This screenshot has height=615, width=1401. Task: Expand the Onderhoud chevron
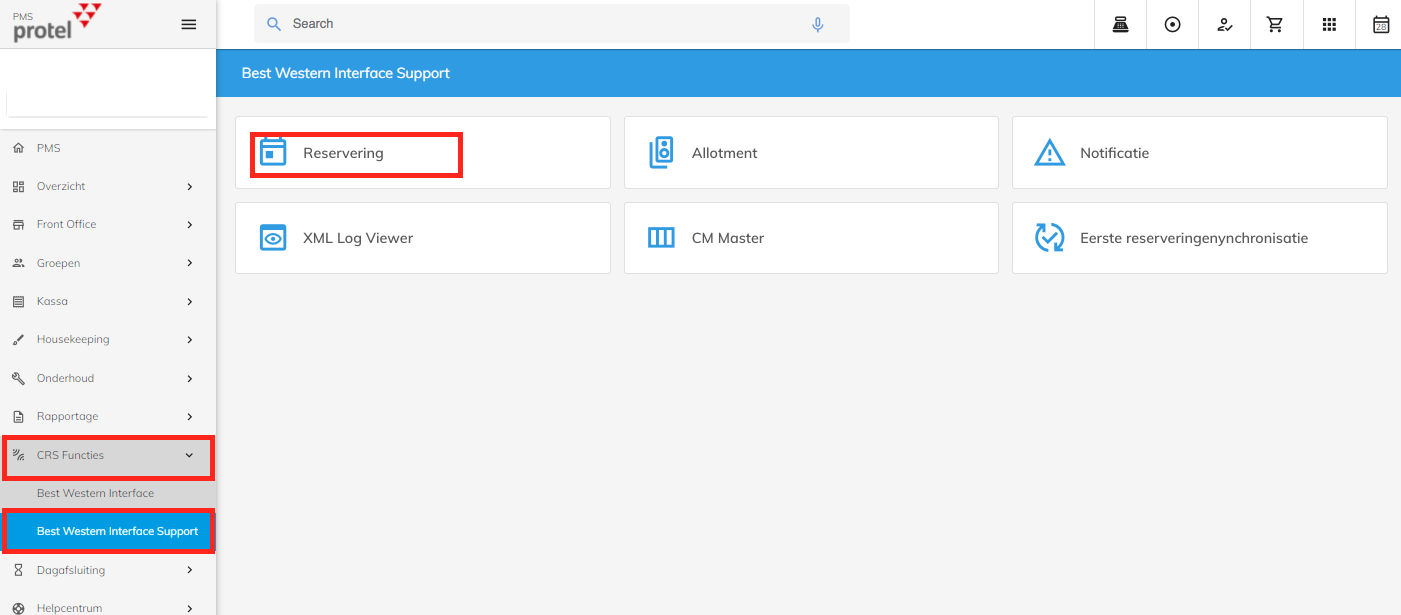click(x=190, y=378)
